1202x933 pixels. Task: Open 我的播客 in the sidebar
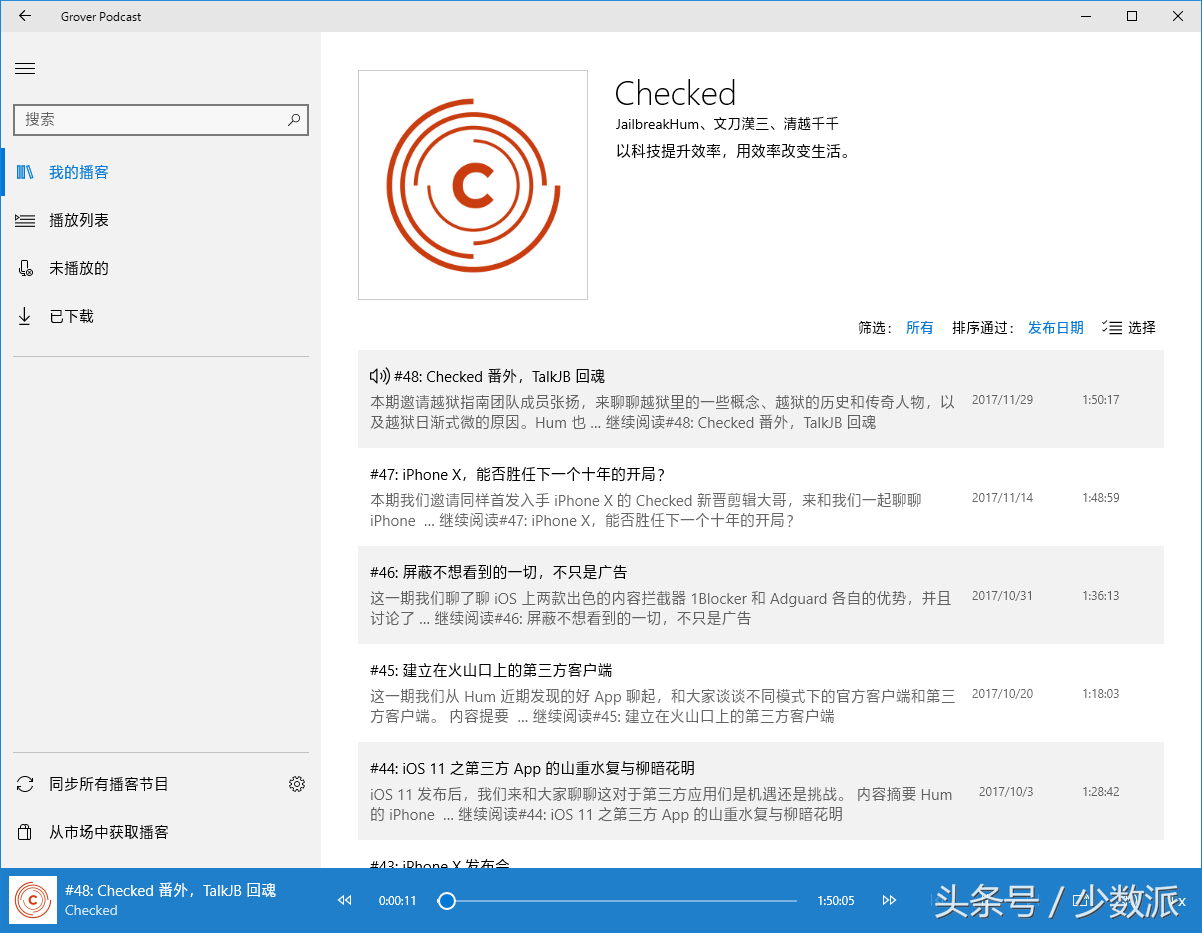click(x=161, y=172)
